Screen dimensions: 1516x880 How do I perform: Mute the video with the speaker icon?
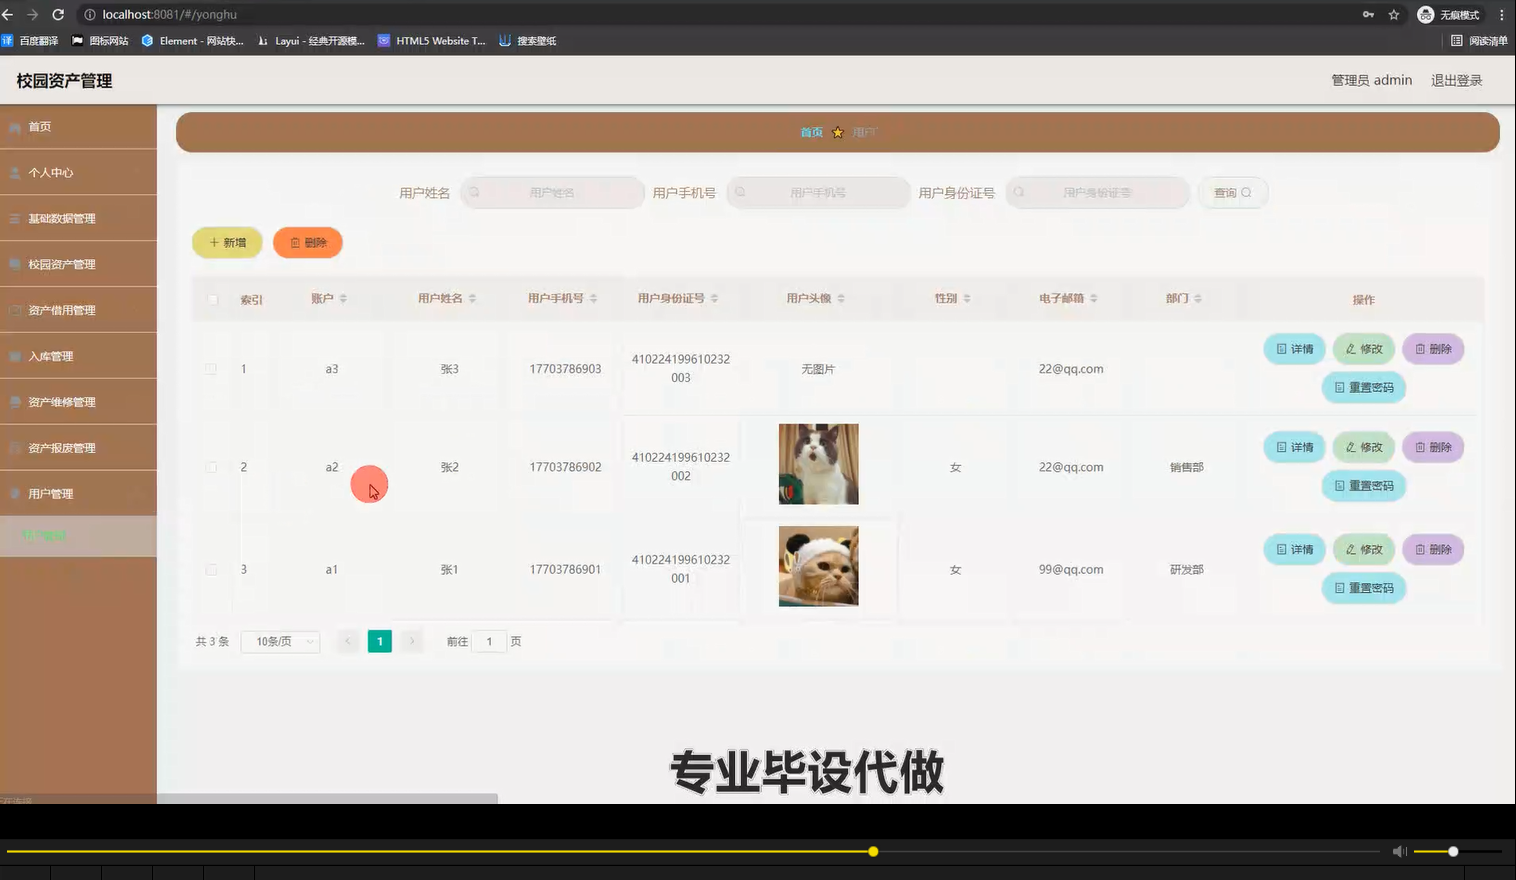pyautogui.click(x=1399, y=851)
